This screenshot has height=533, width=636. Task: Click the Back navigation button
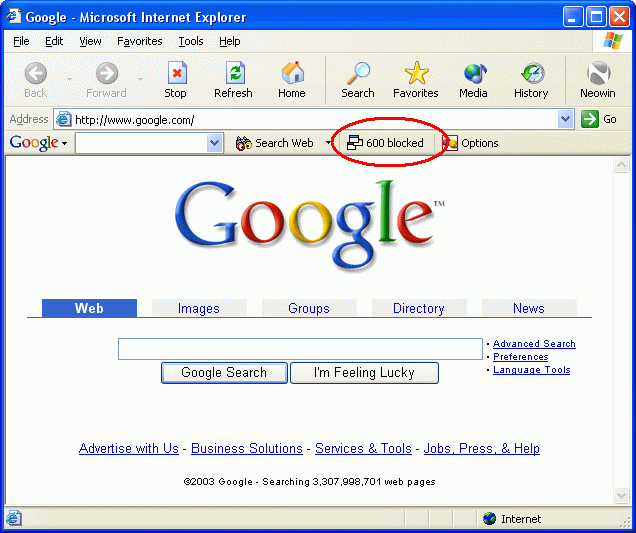click(36, 80)
